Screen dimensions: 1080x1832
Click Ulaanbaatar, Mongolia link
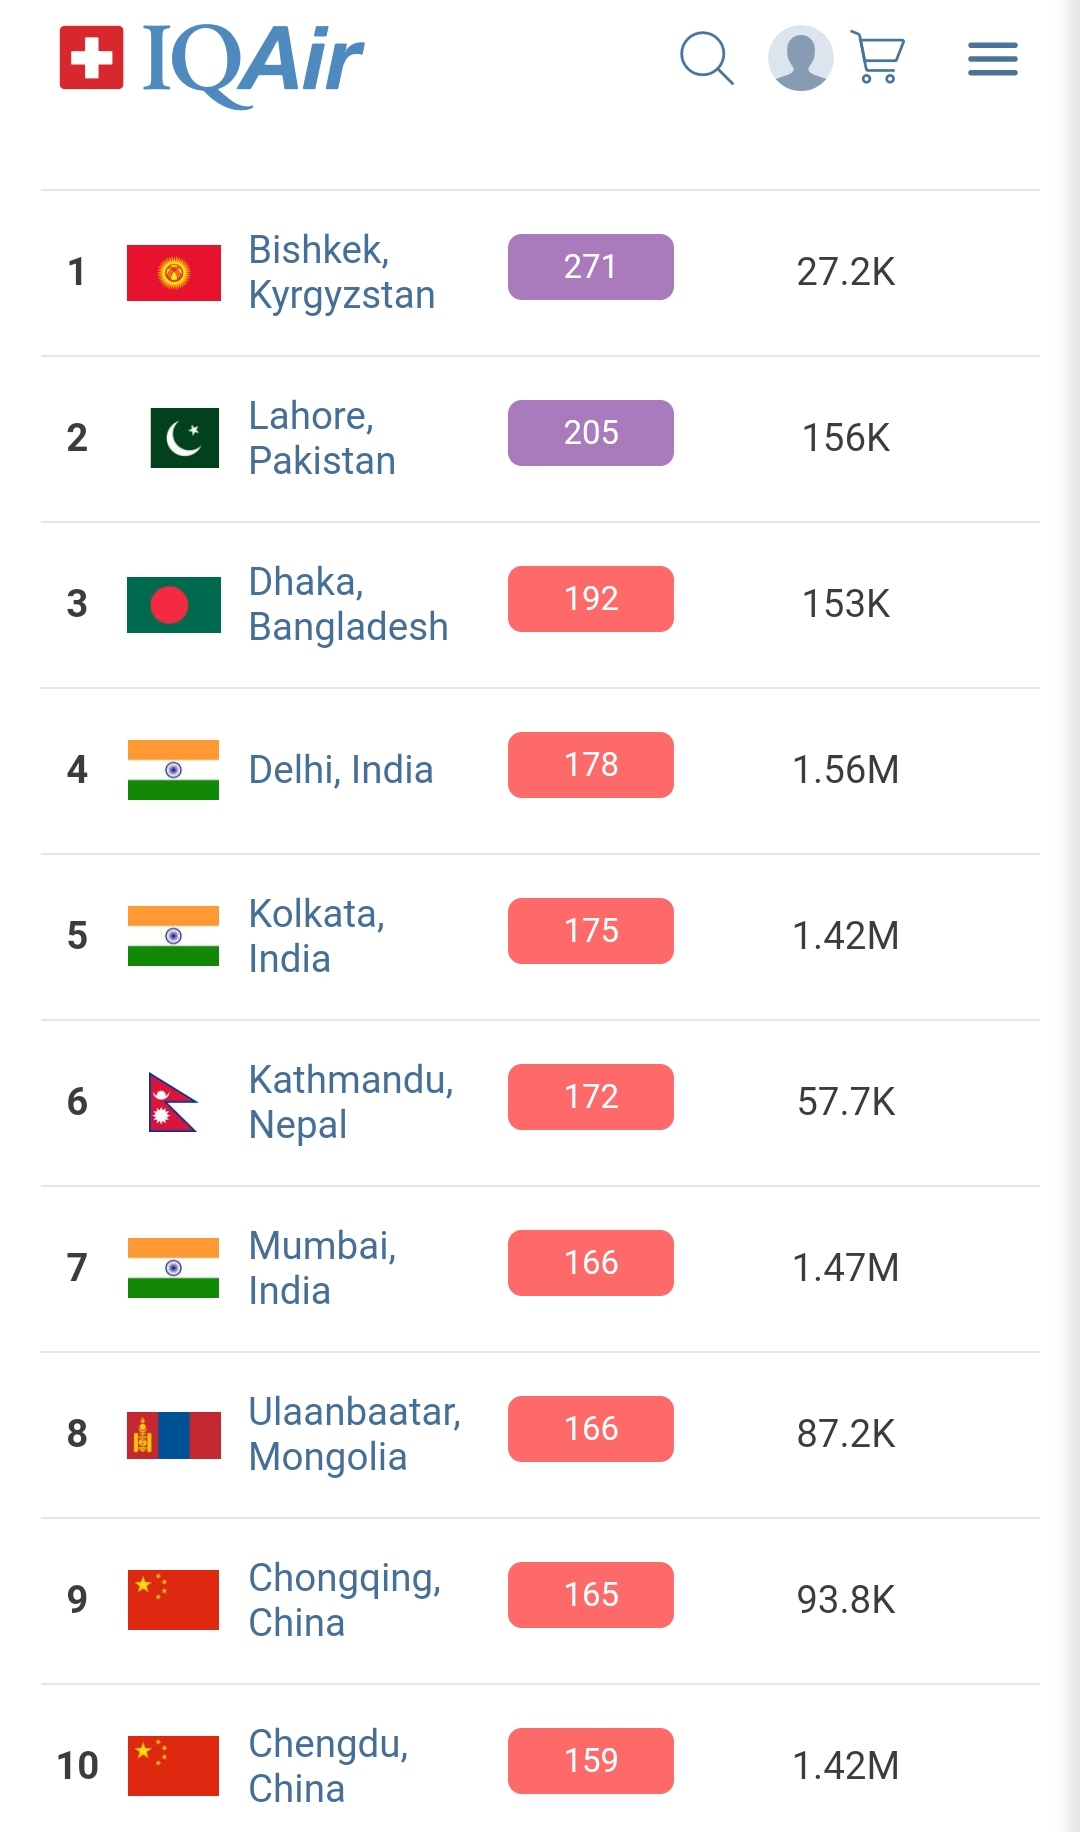pyautogui.click(x=354, y=1434)
